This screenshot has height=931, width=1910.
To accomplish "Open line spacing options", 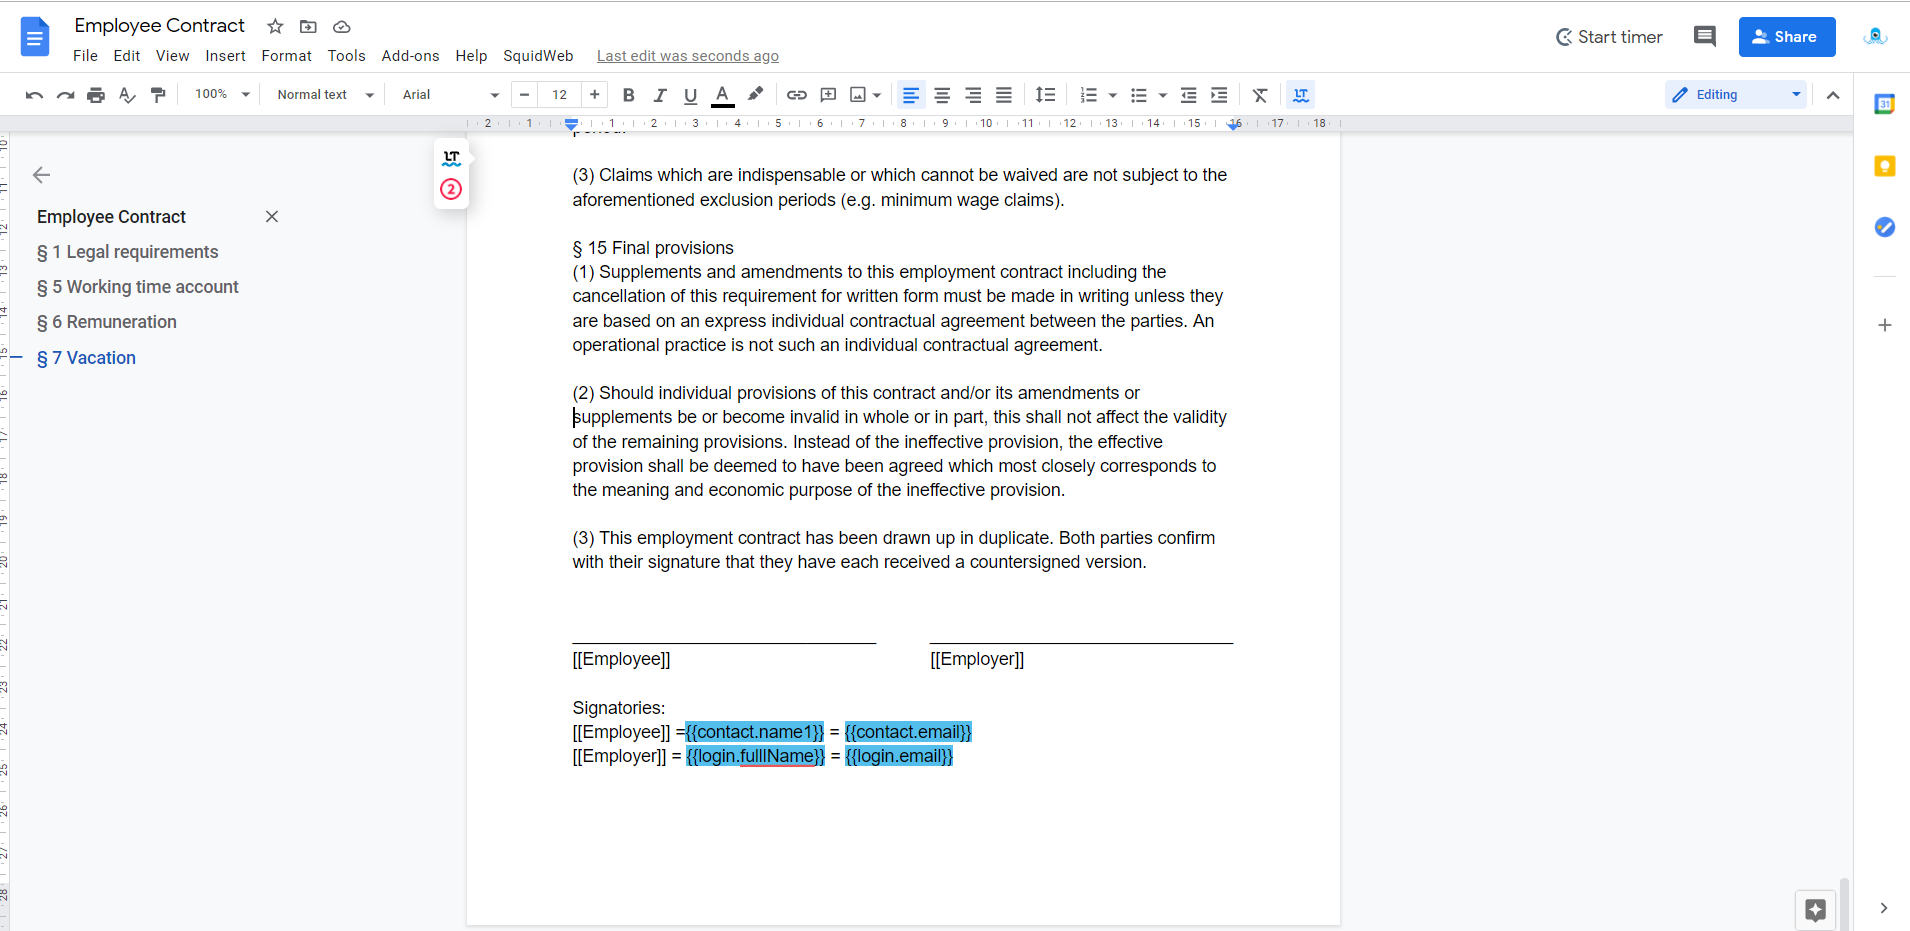I will coord(1046,95).
